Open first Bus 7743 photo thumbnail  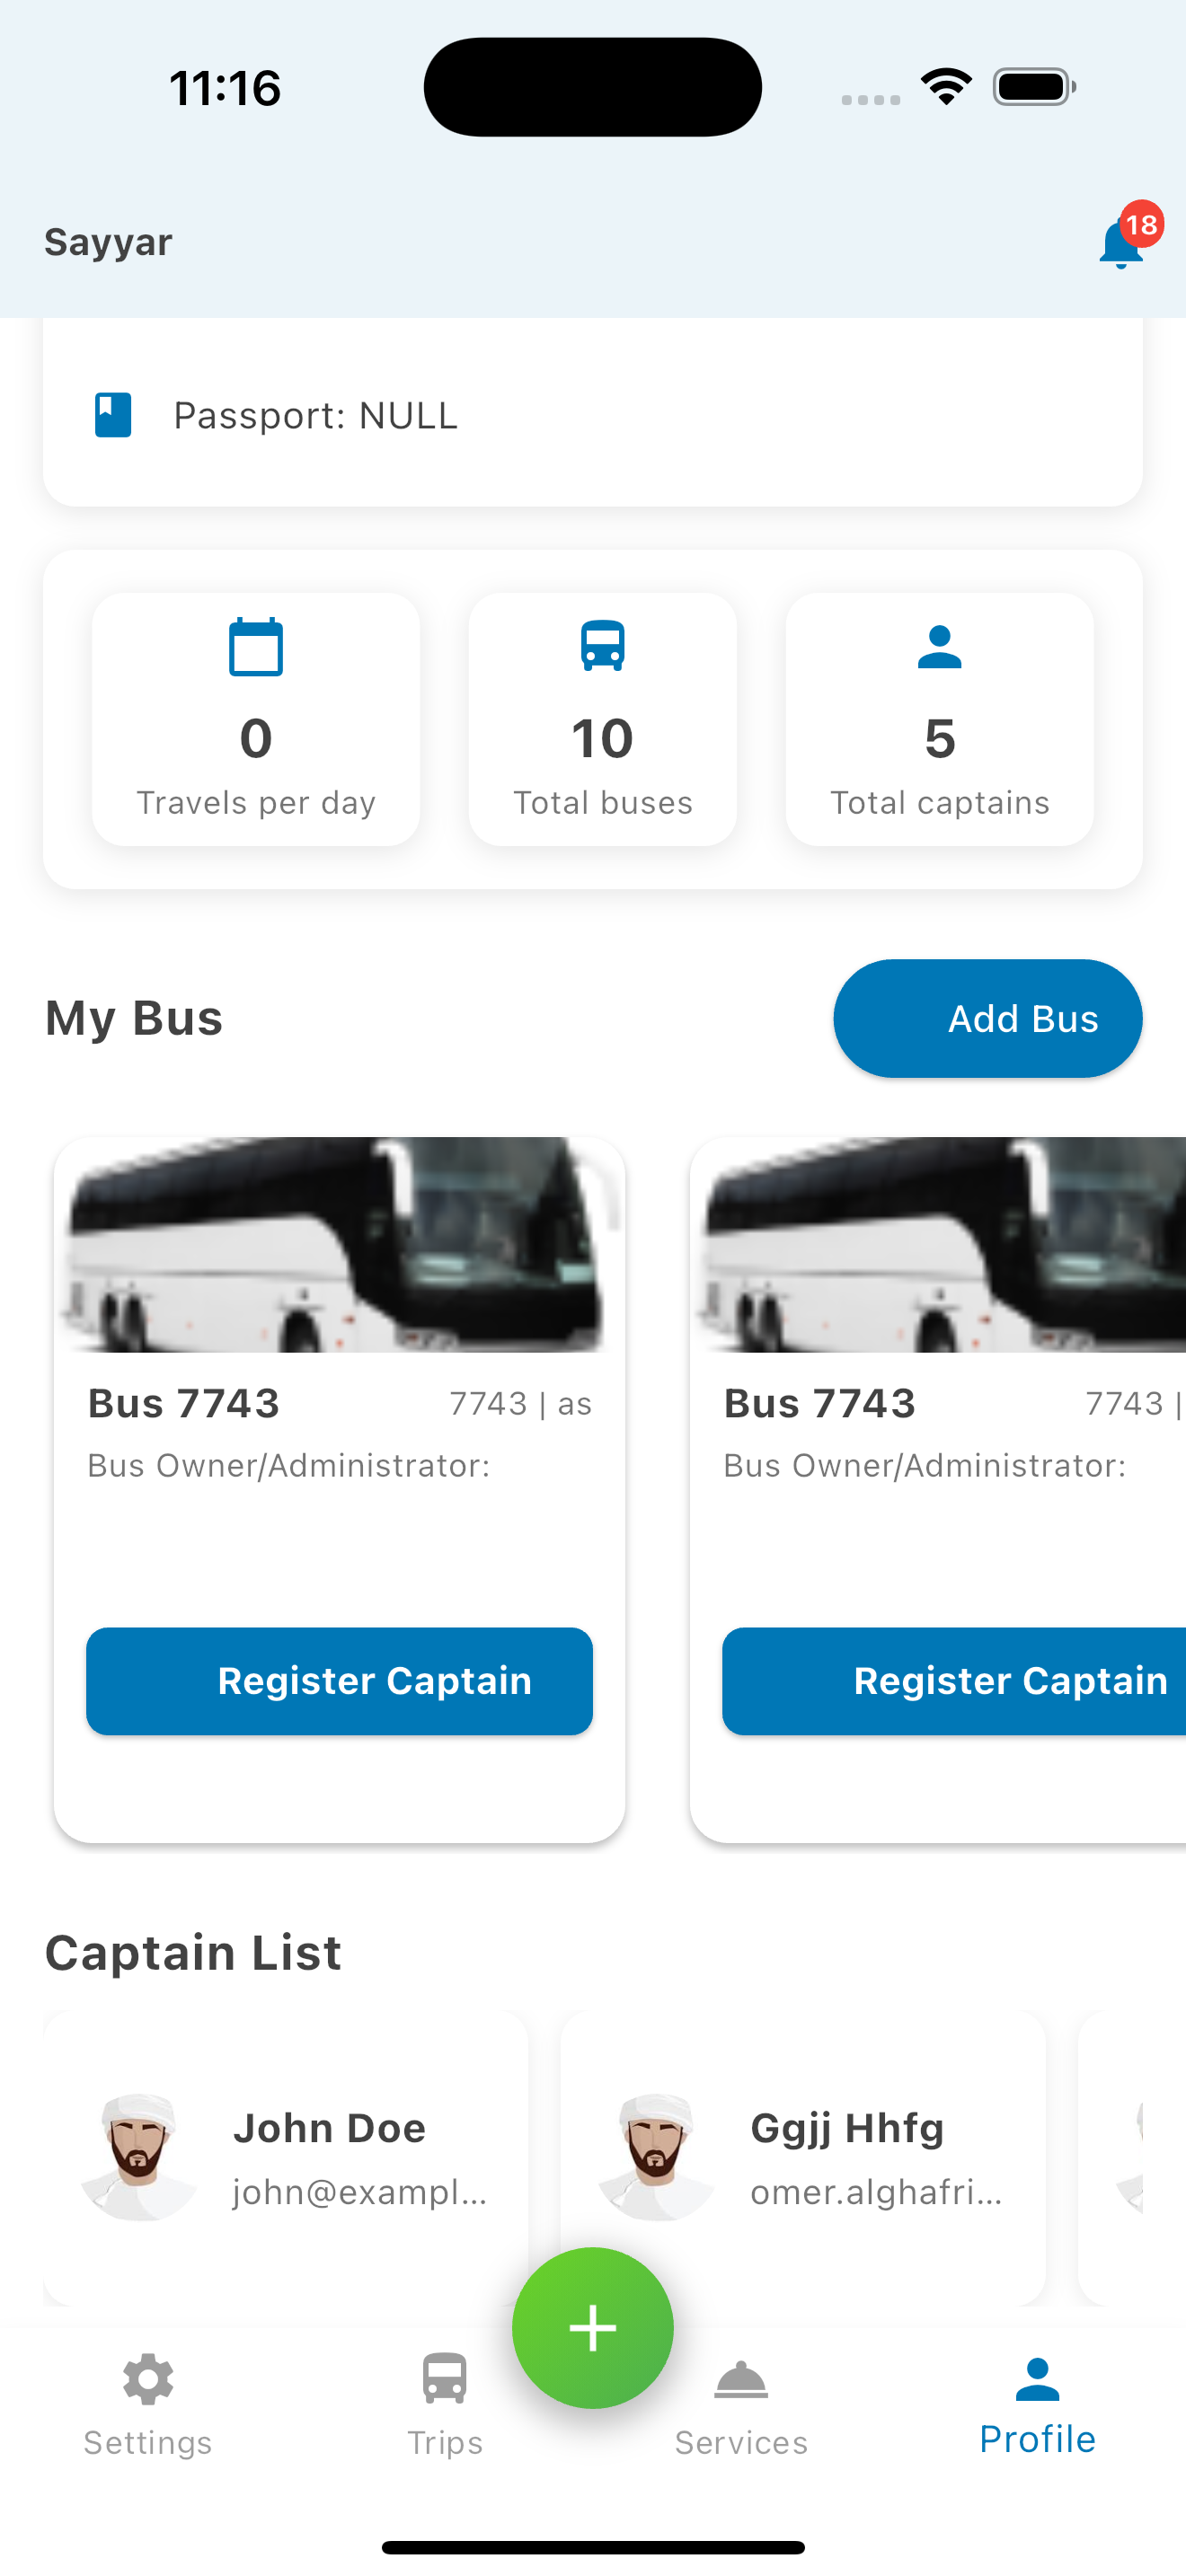point(339,1245)
